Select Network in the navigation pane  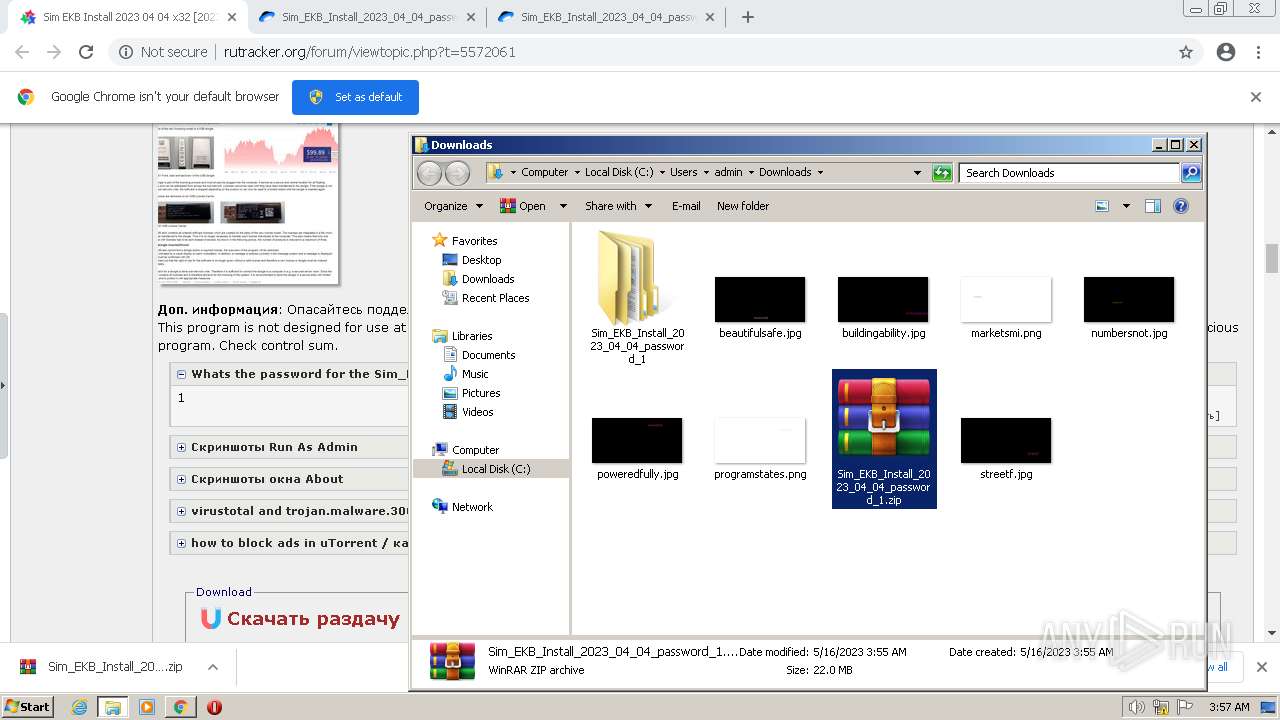[x=472, y=507]
